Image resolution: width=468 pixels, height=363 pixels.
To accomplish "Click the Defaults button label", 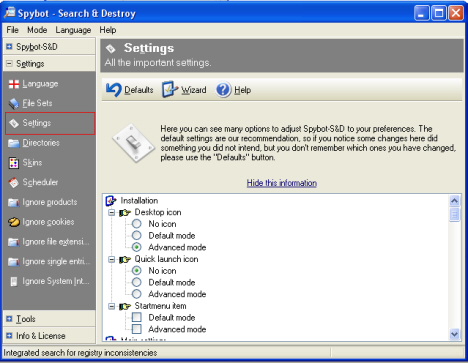I will 139,90.
